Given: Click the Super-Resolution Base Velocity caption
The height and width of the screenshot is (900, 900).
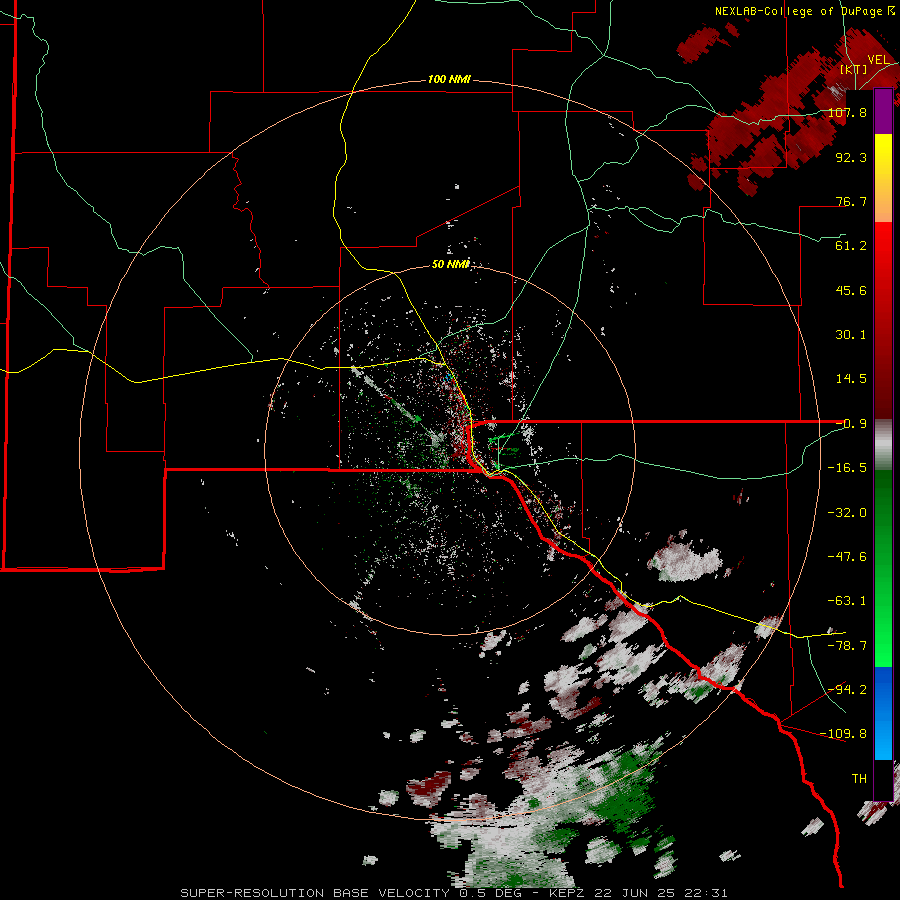Looking at the screenshot, I should pos(454,893).
